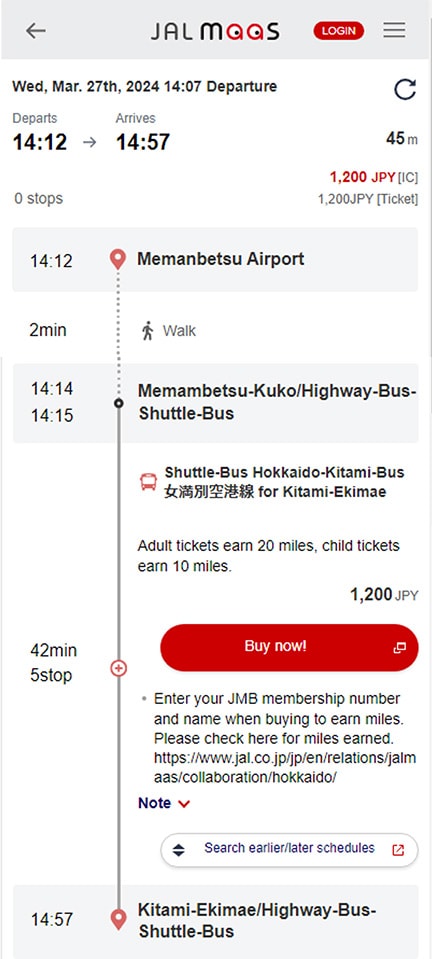Open the hamburger menu icon
Image resolution: width=432 pixels, height=959 pixels.
pyautogui.click(x=395, y=30)
